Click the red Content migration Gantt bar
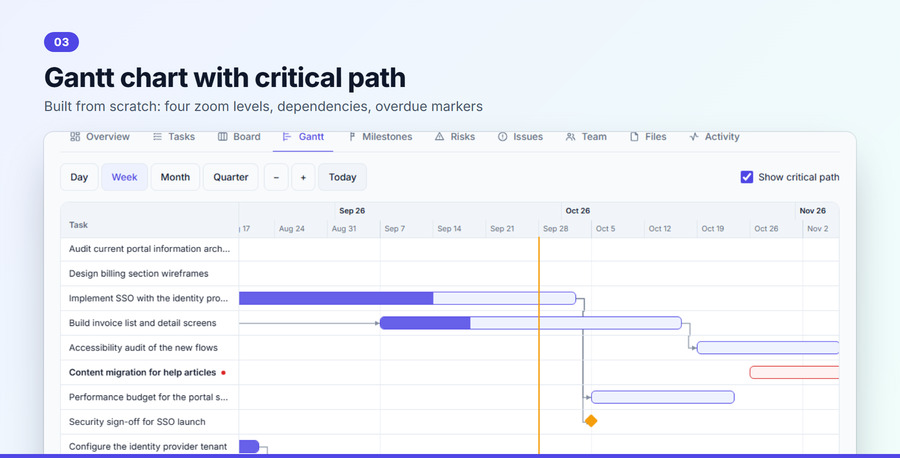 tap(794, 372)
